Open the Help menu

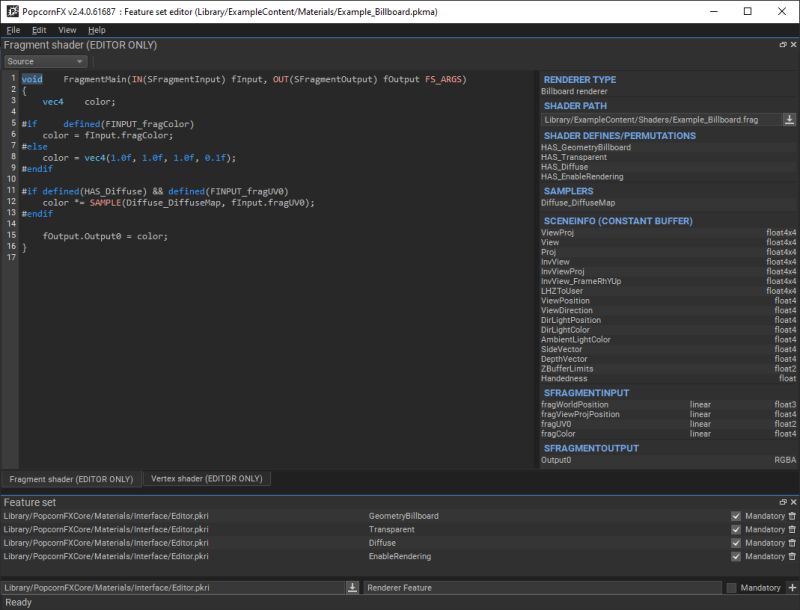pos(96,30)
